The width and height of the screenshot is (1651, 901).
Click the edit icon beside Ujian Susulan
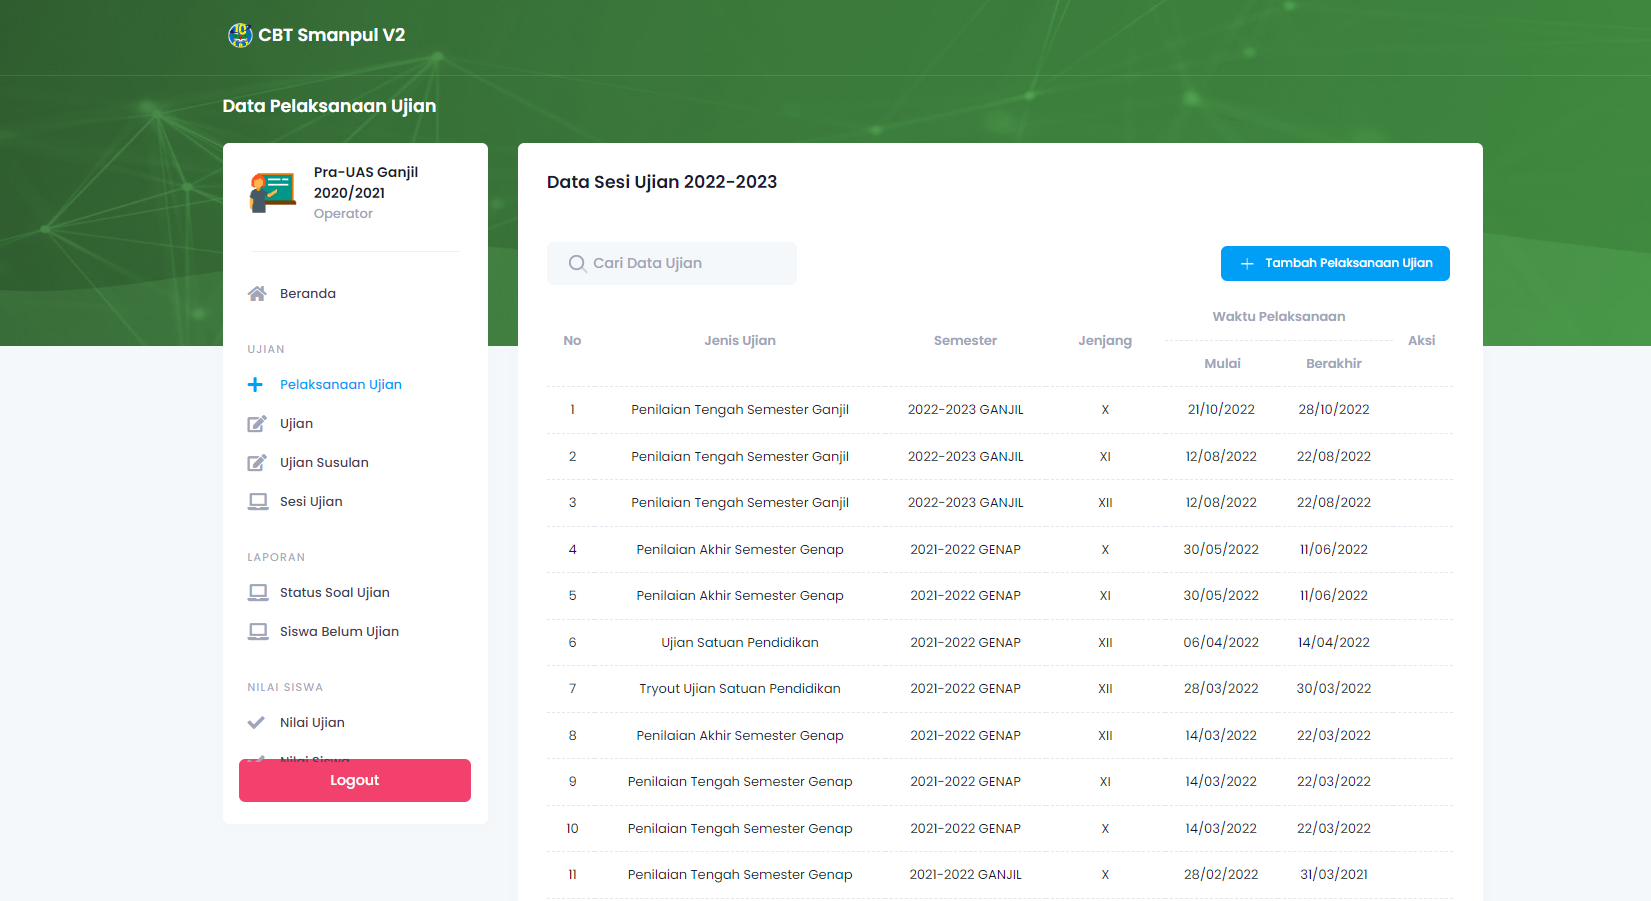pos(257,463)
